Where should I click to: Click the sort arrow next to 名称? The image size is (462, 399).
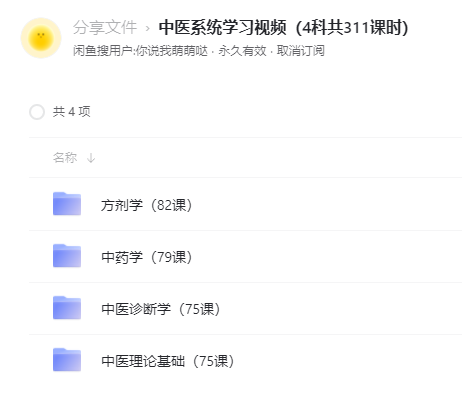(x=91, y=158)
